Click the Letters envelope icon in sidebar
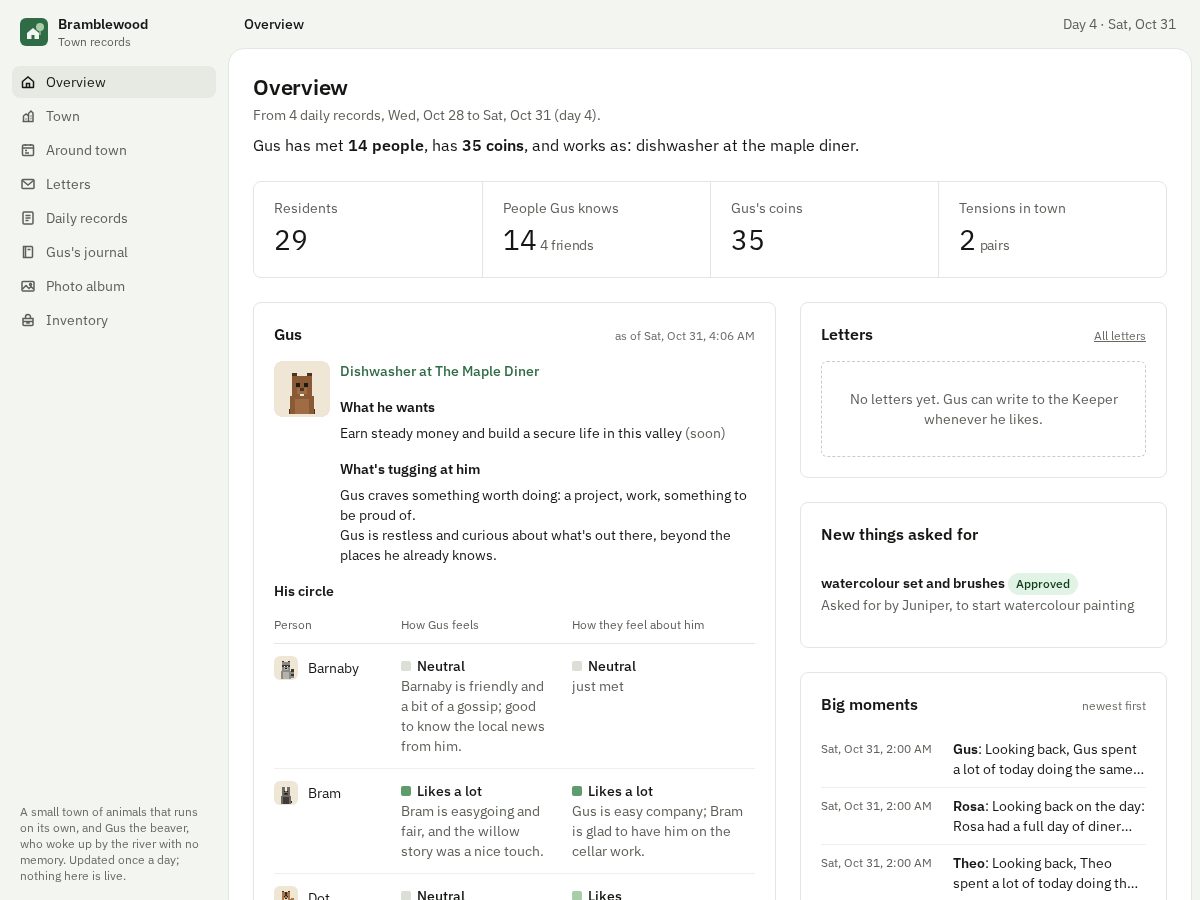1200x900 pixels. pos(28,184)
